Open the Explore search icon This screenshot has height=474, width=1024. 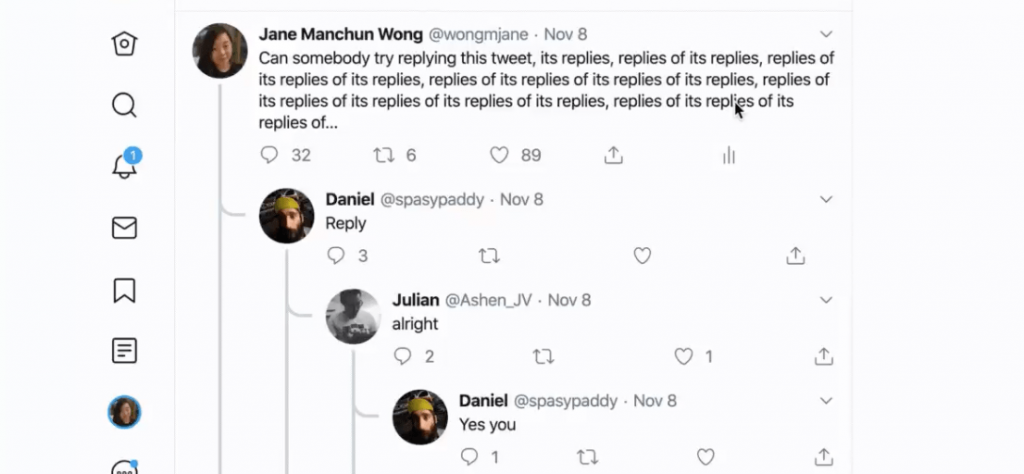pos(124,105)
